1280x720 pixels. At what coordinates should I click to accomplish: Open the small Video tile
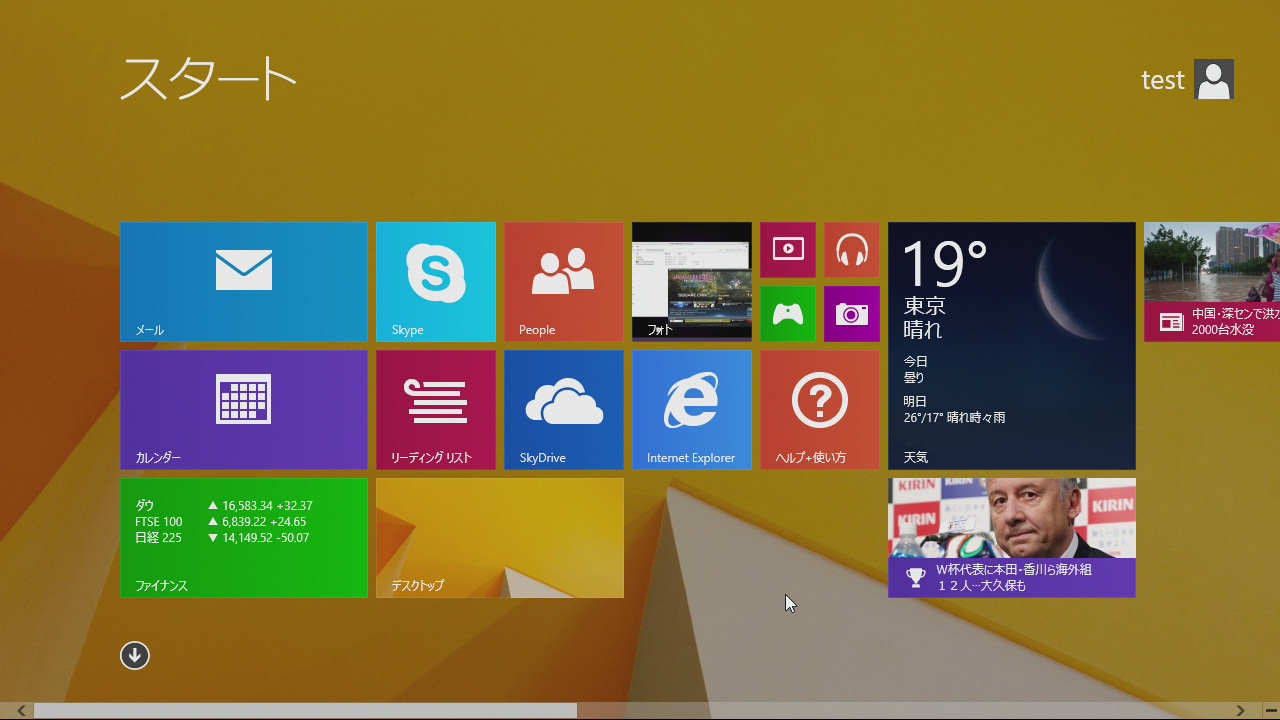(x=788, y=250)
